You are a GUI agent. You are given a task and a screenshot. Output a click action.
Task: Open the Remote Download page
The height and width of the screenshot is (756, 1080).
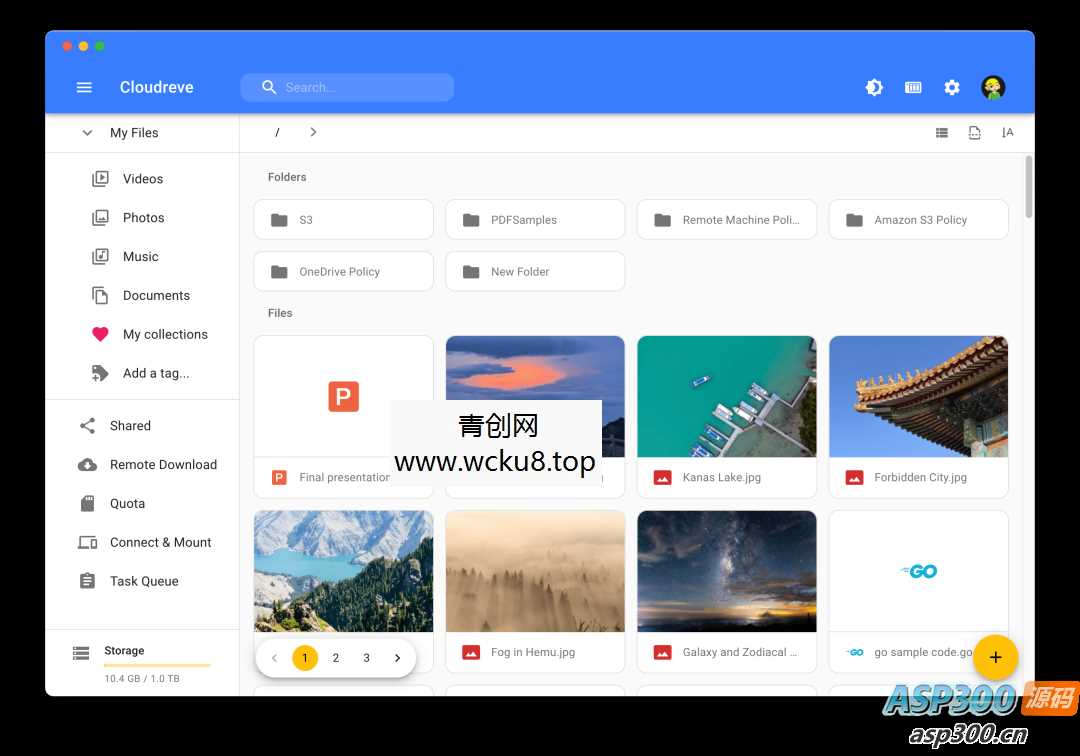[163, 464]
